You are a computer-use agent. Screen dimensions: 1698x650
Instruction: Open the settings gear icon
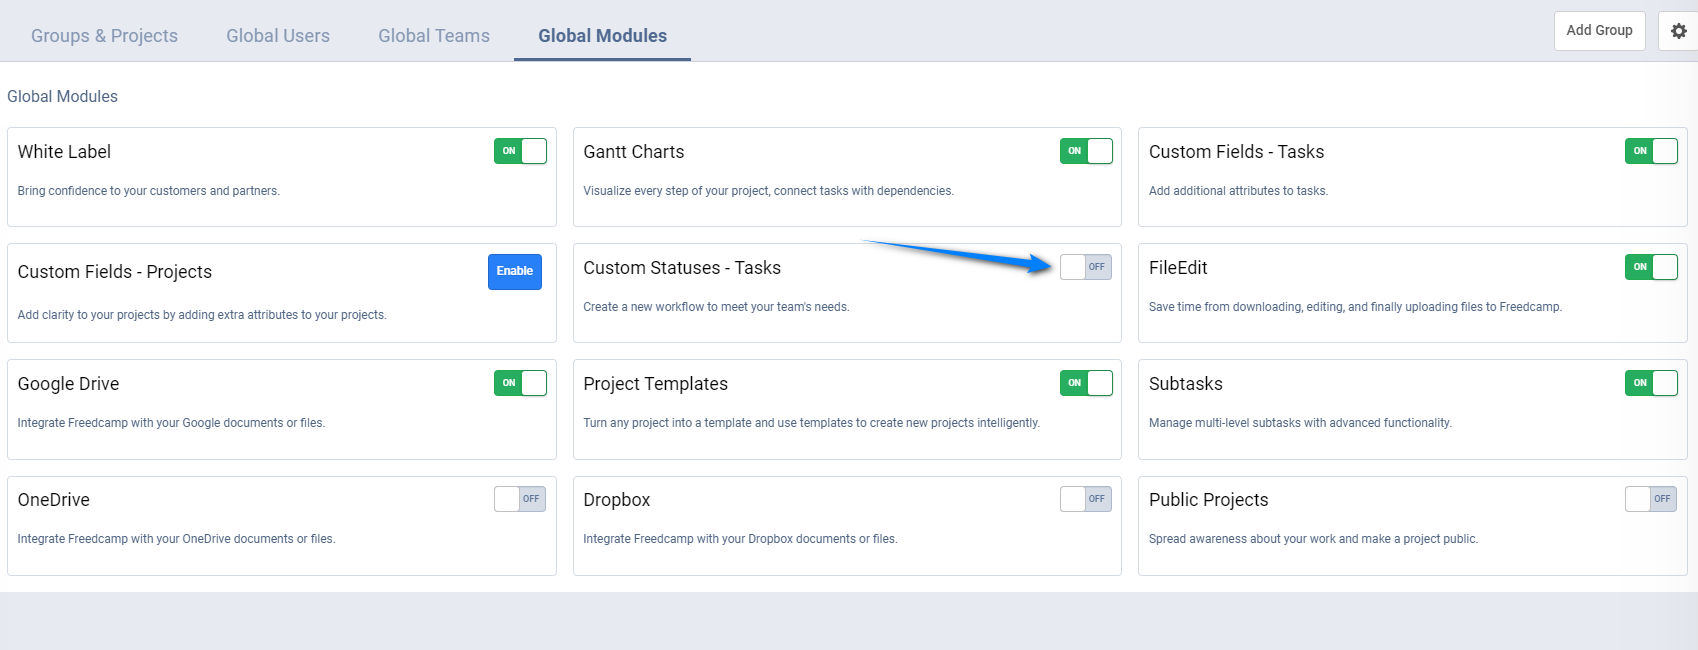1678,31
